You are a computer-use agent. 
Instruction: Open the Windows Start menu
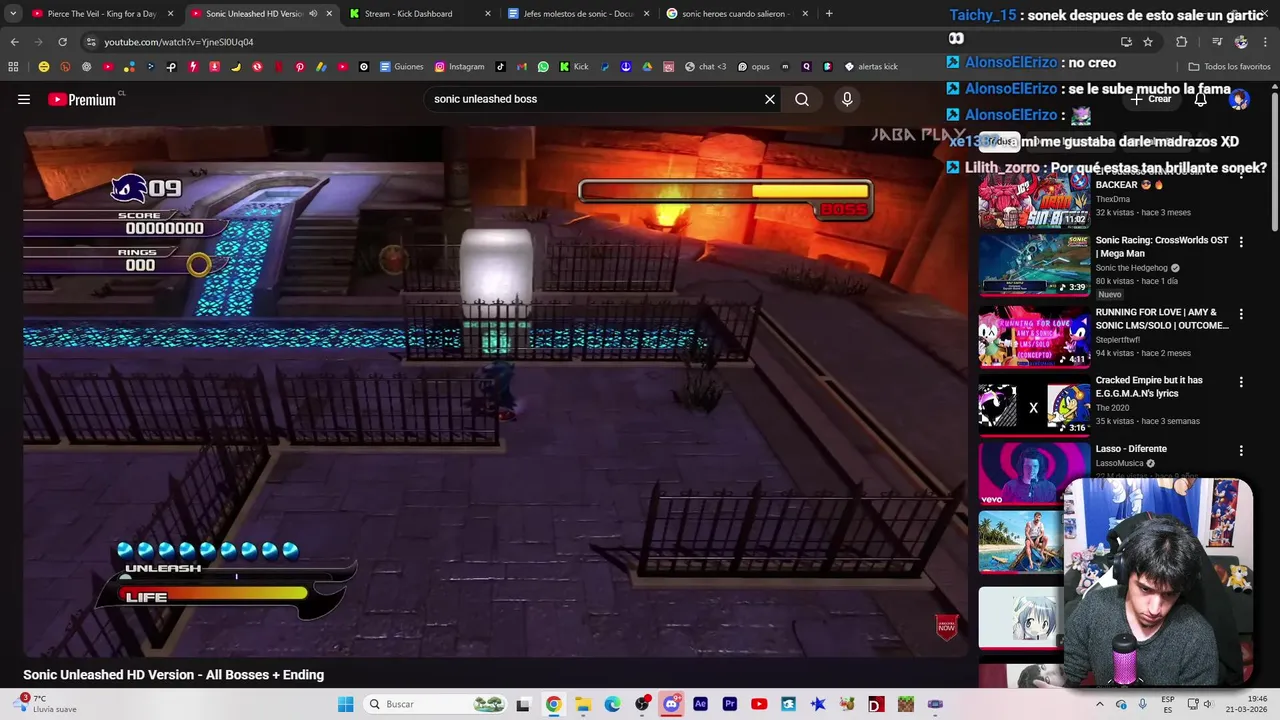346,704
